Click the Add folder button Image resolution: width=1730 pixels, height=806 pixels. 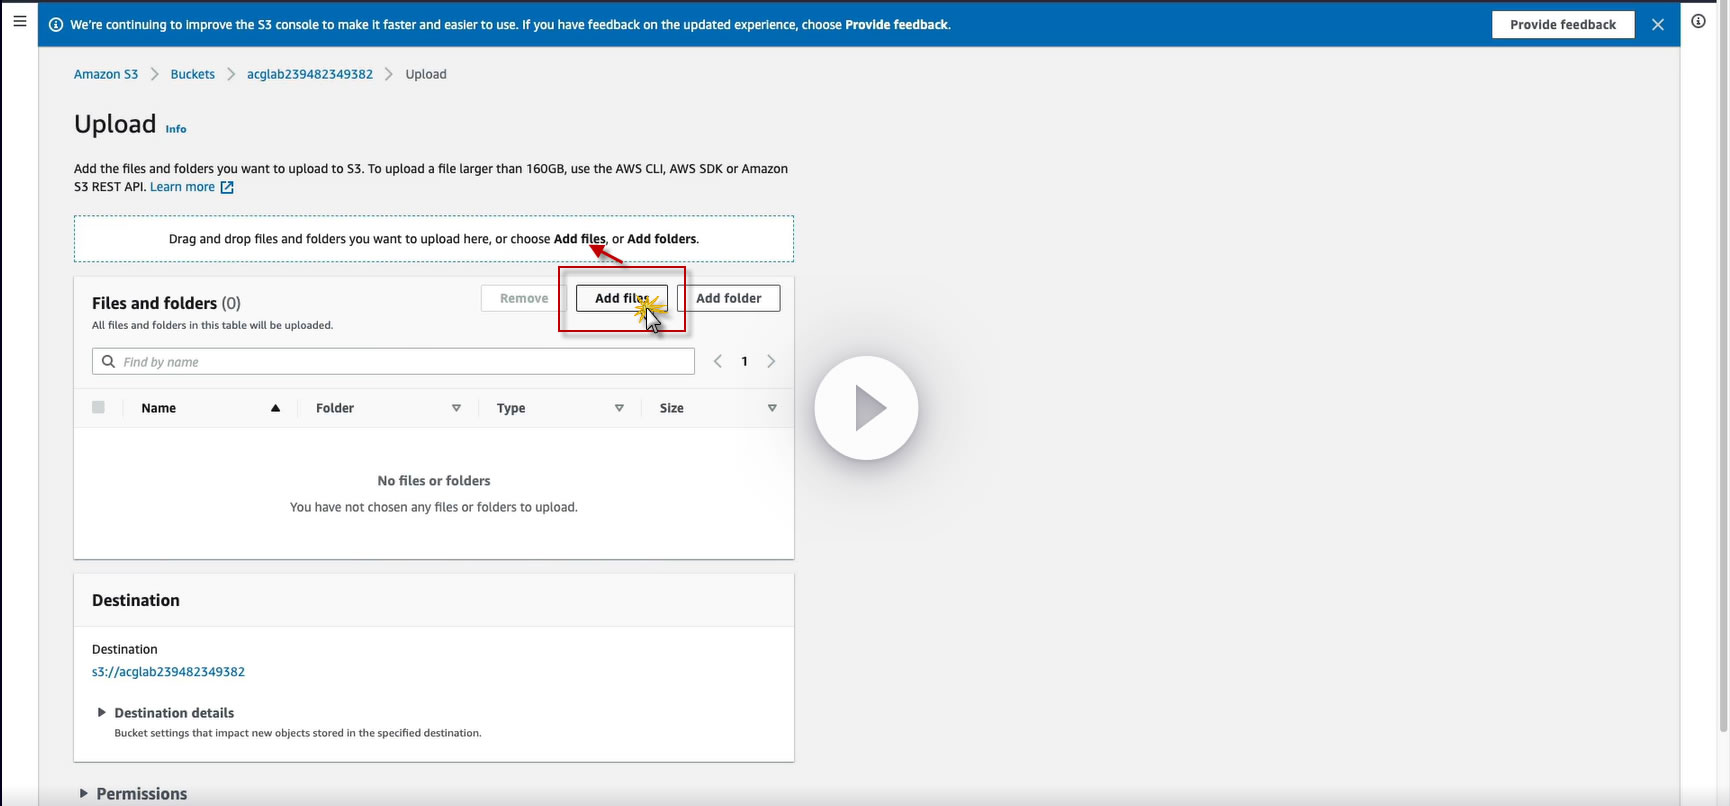(x=729, y=298)
